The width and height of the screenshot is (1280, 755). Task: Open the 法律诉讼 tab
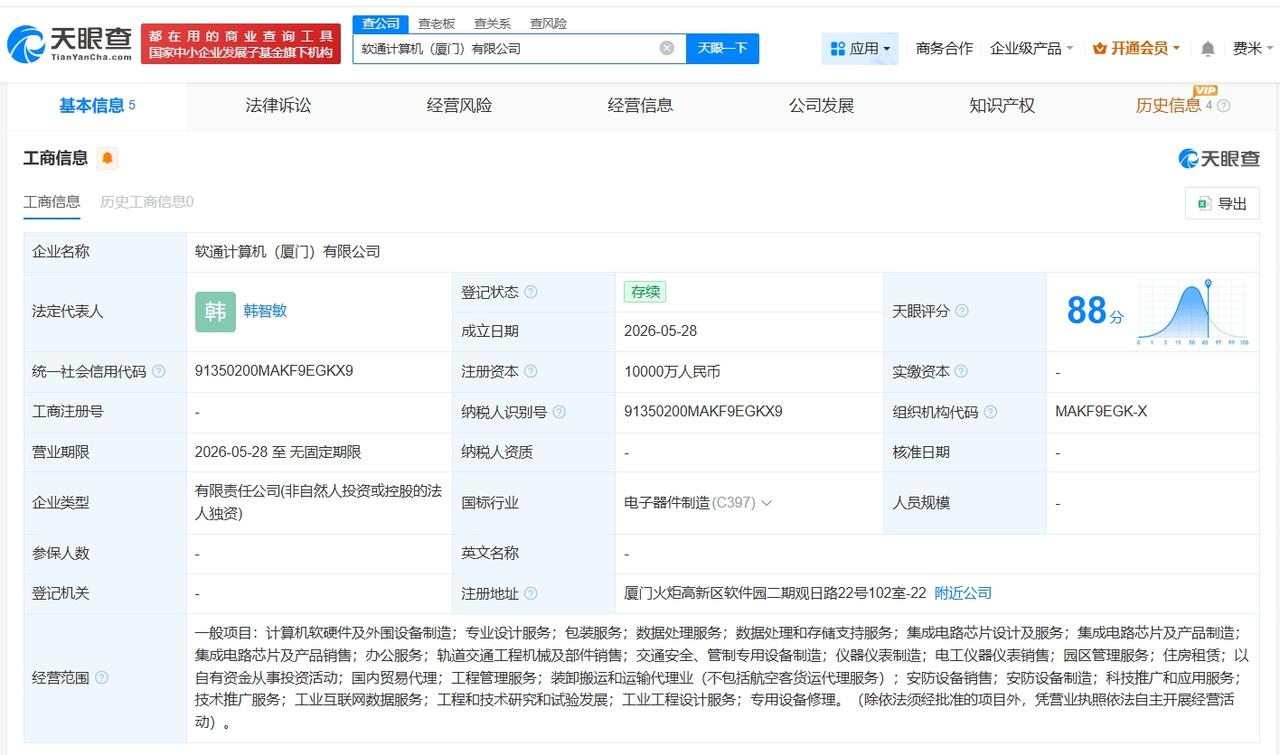(x=278, y=106)
